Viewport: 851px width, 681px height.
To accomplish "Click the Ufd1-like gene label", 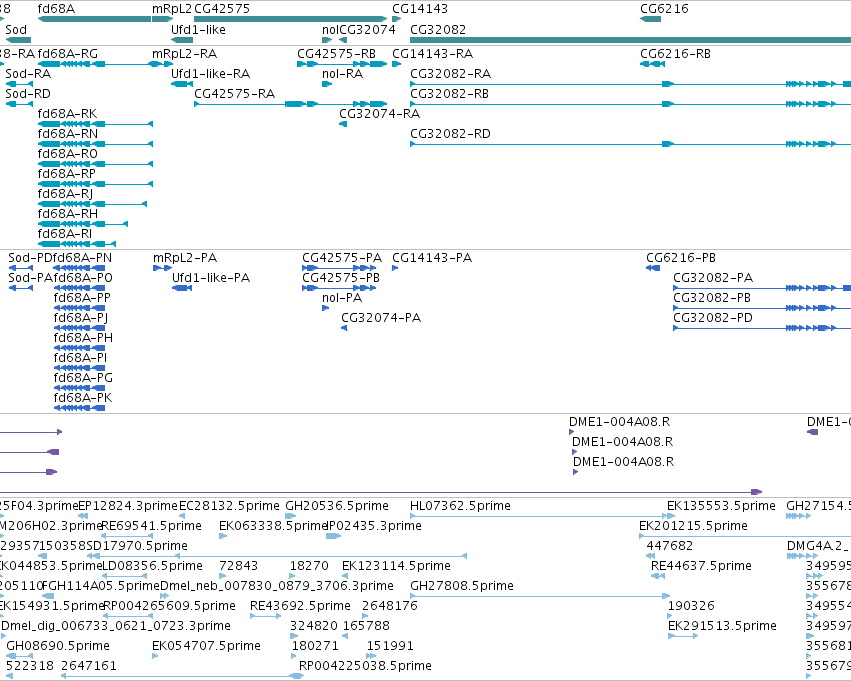I will [198, 30].
